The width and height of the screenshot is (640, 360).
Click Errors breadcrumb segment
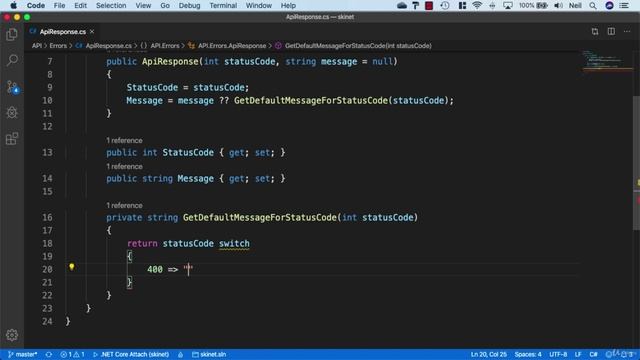58,46
